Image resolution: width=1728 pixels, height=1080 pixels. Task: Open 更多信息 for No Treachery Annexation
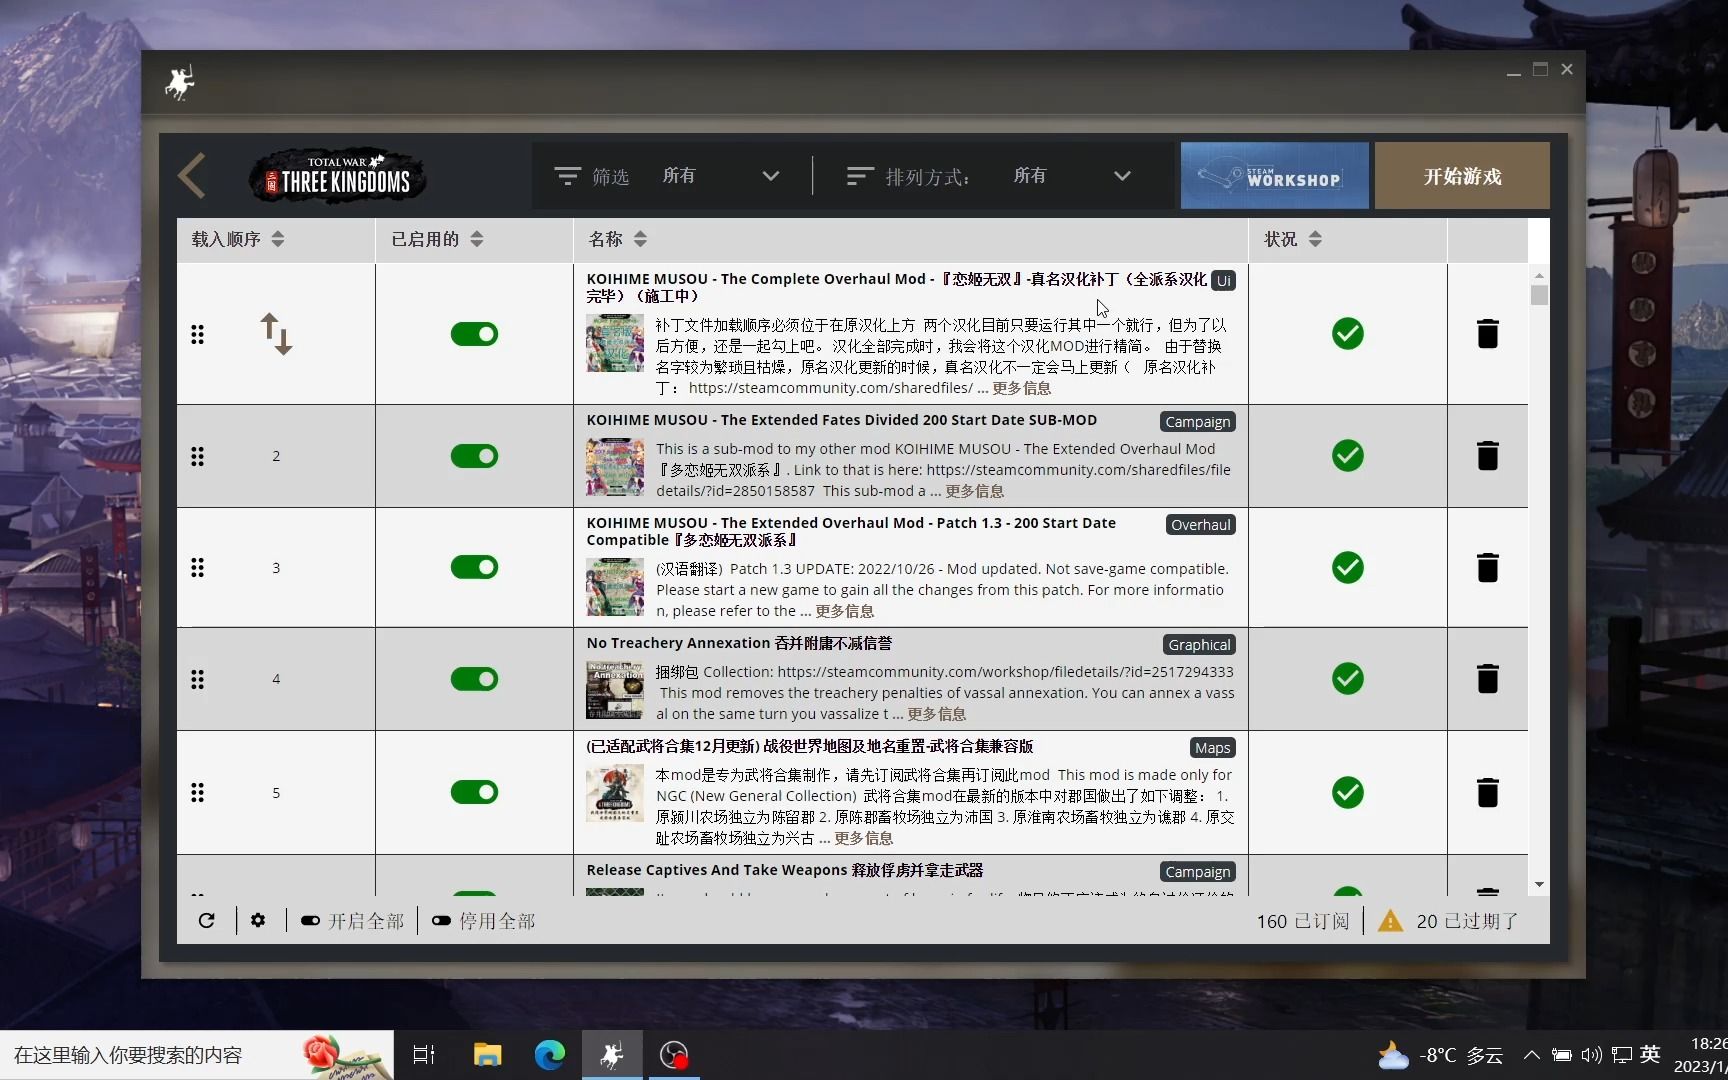tap(936, 714)
